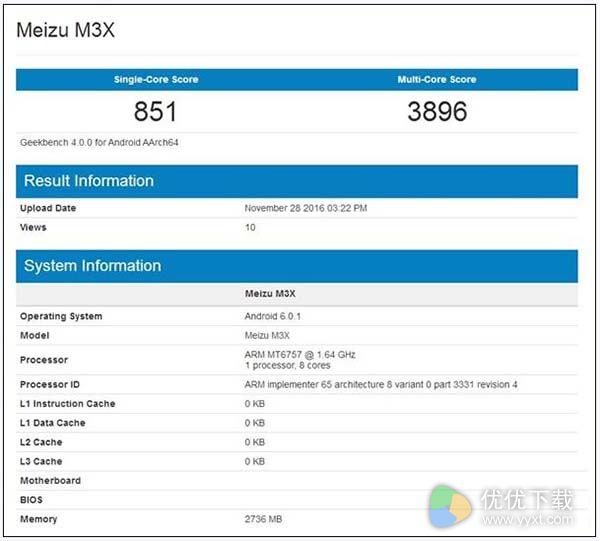The height and width of the screenshot is (541, 600).
Task: Click the BIOS row label
Action: pyautogui.click(x=31, y=500)
